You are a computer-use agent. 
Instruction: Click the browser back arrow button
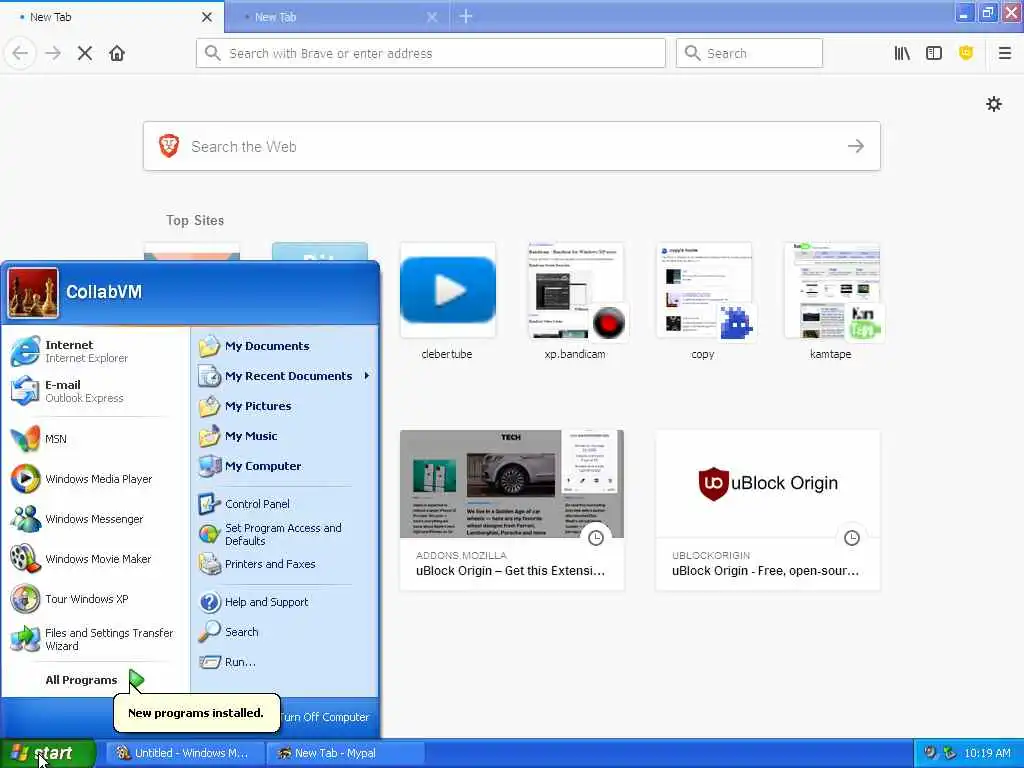click(20, 54)
